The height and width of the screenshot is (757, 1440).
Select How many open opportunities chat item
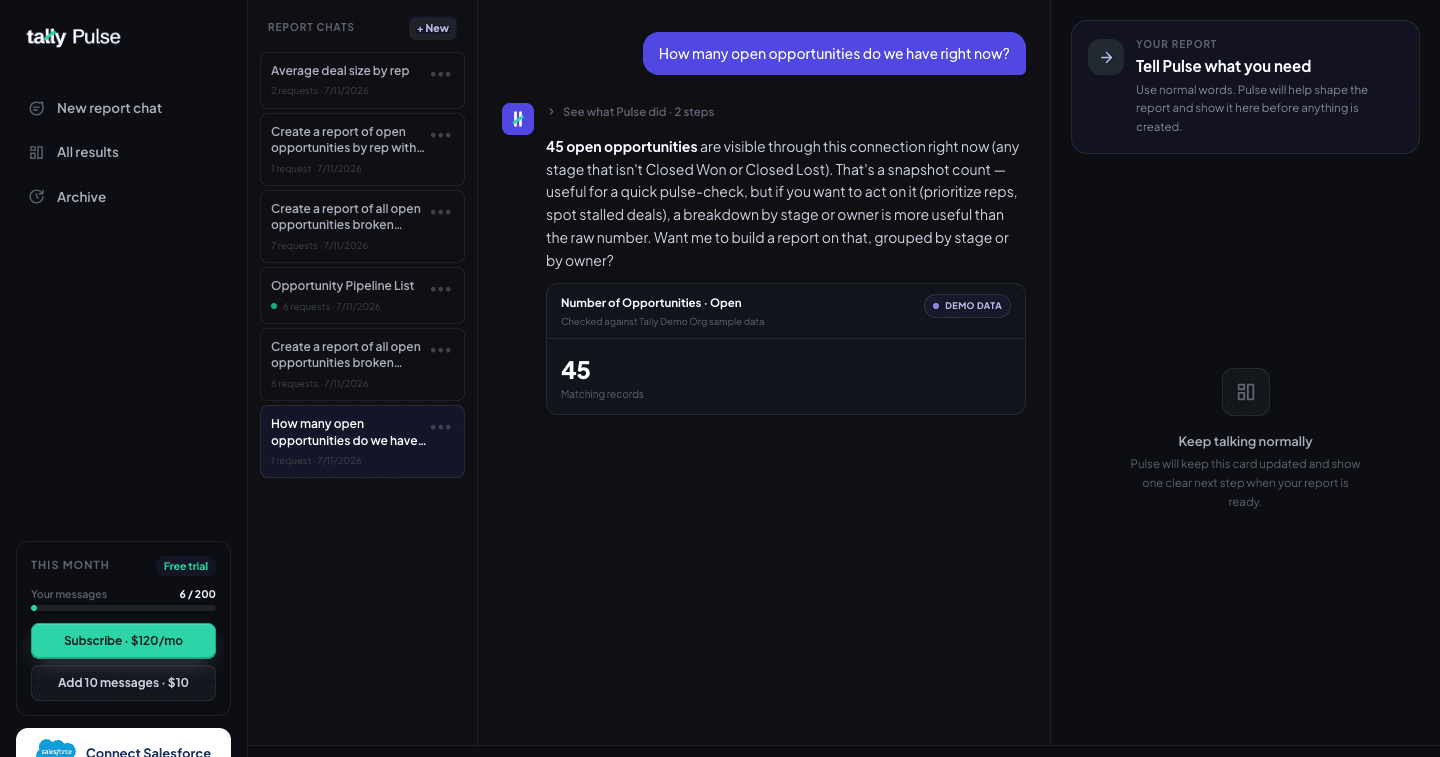pos(362,441)
